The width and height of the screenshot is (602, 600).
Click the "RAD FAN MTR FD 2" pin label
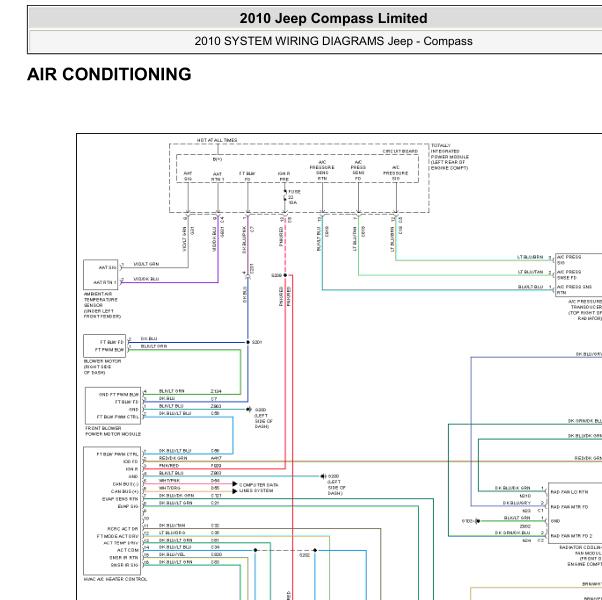(x=571, y=536)
